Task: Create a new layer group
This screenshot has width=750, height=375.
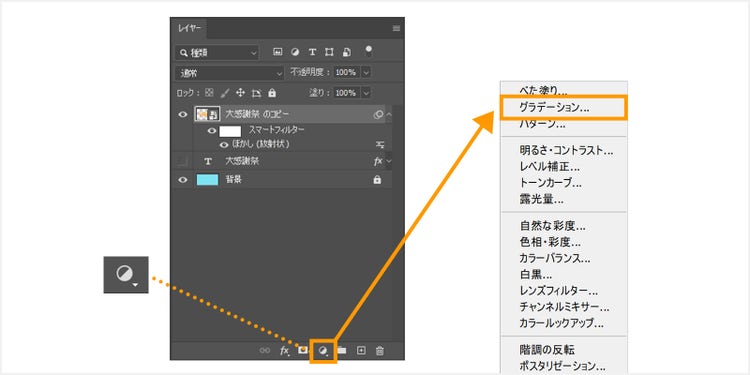Action: [x=342, y=351]
